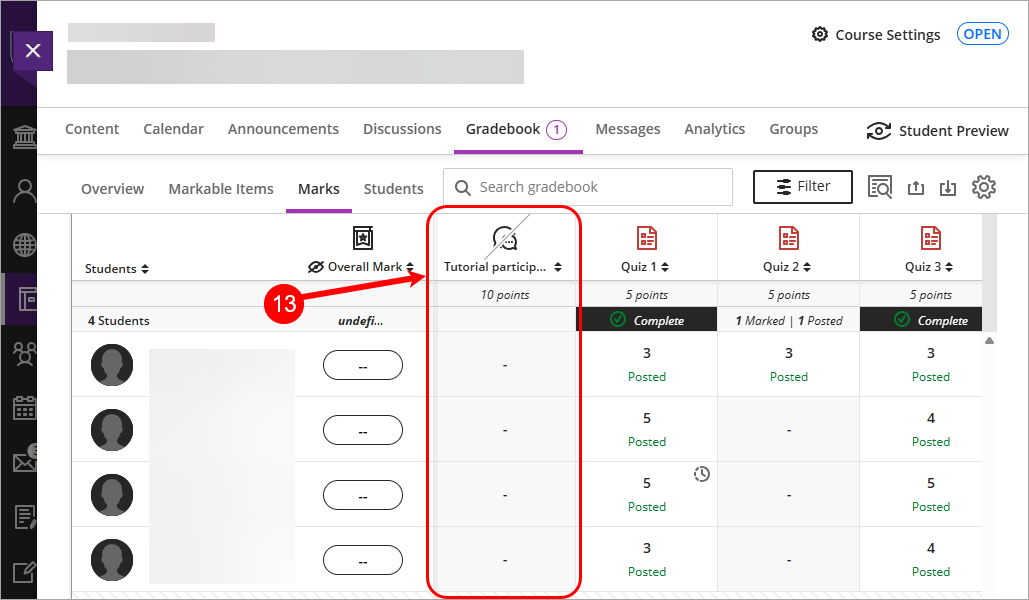Select the Marks view
Viewport: 1029px width, 600px height.
point(319,189)
